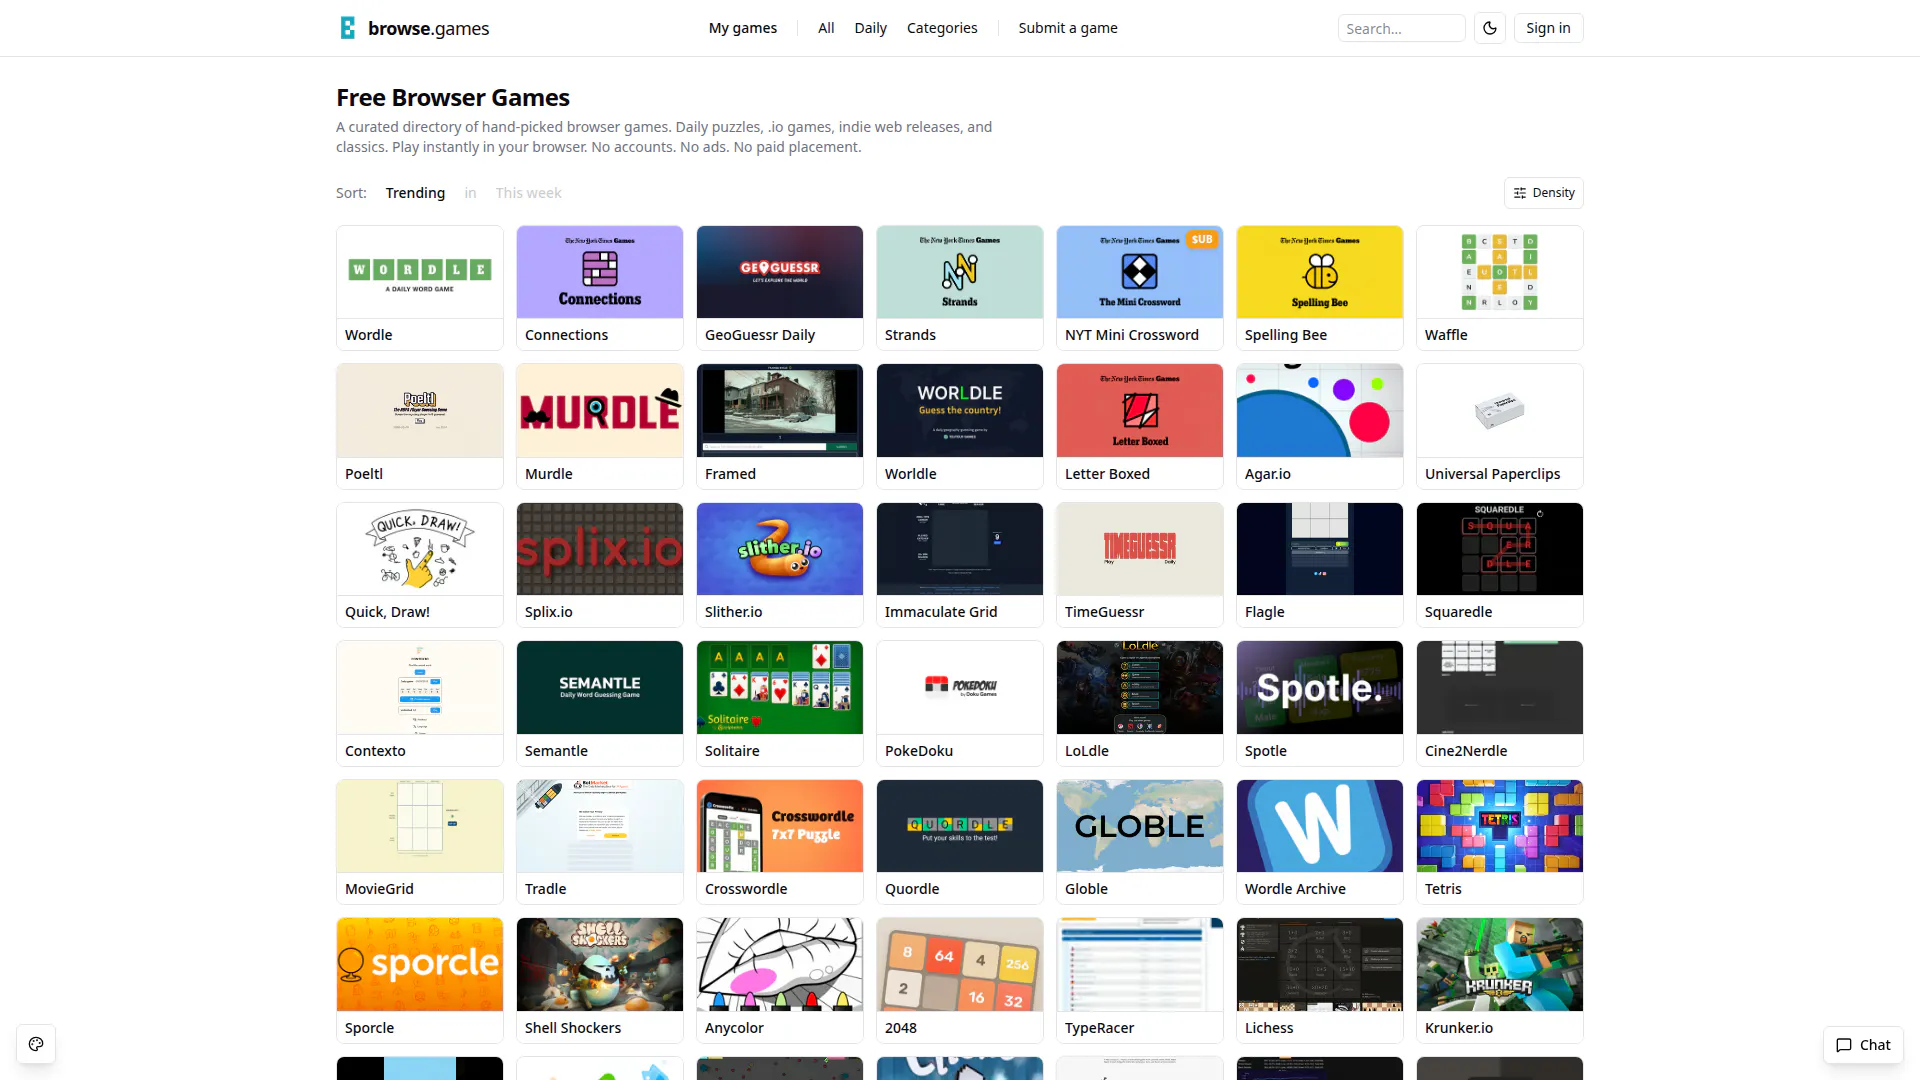This screenshot has height=1080, width=1920.
Task: Open the Squaredle game thumbnail
Action: (x=1500, y=549)
